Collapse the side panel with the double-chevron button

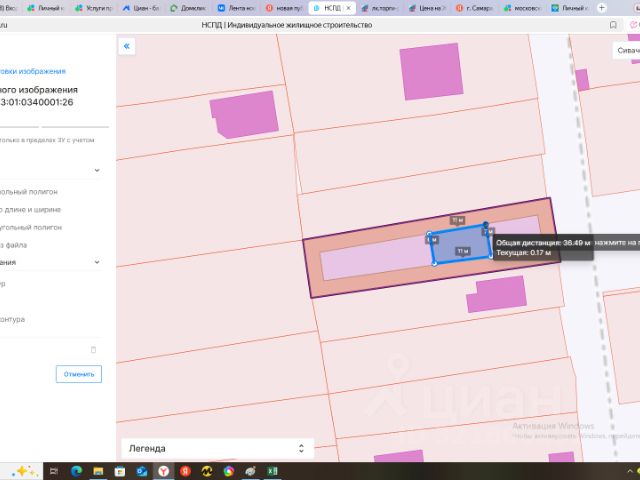click(127, 46)
